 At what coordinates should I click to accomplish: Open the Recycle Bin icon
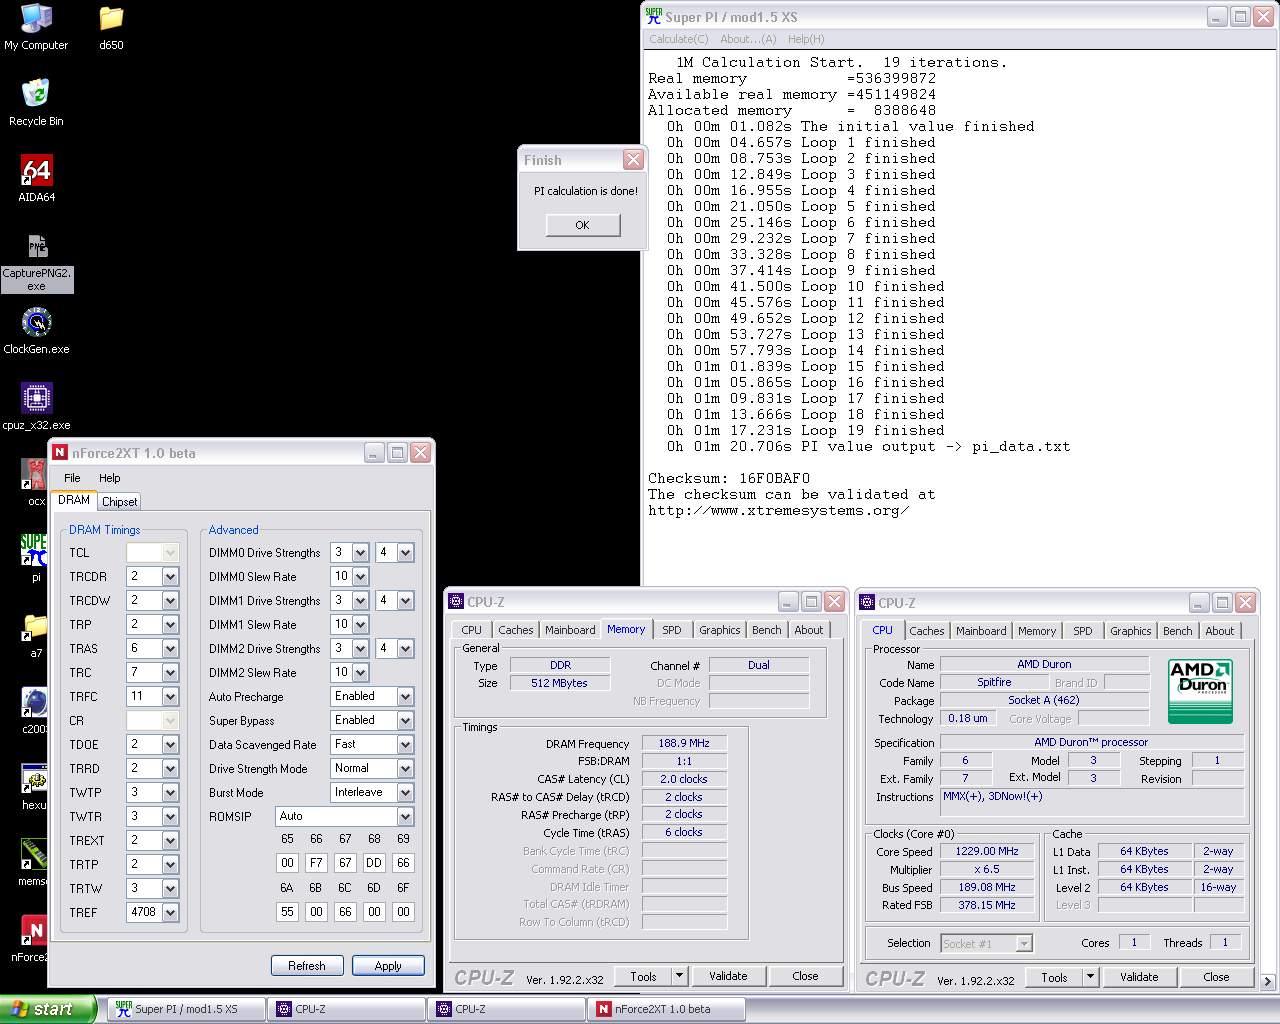click(36, 103)
